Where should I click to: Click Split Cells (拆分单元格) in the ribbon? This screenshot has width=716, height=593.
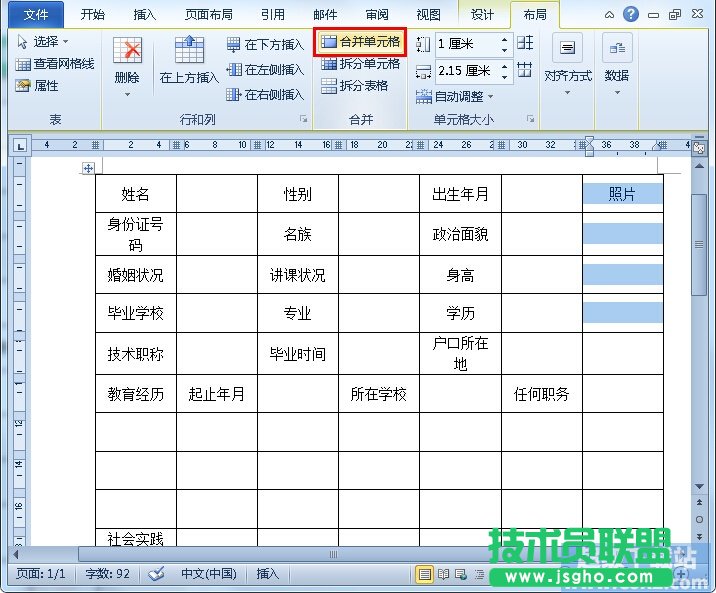[360, 64]
